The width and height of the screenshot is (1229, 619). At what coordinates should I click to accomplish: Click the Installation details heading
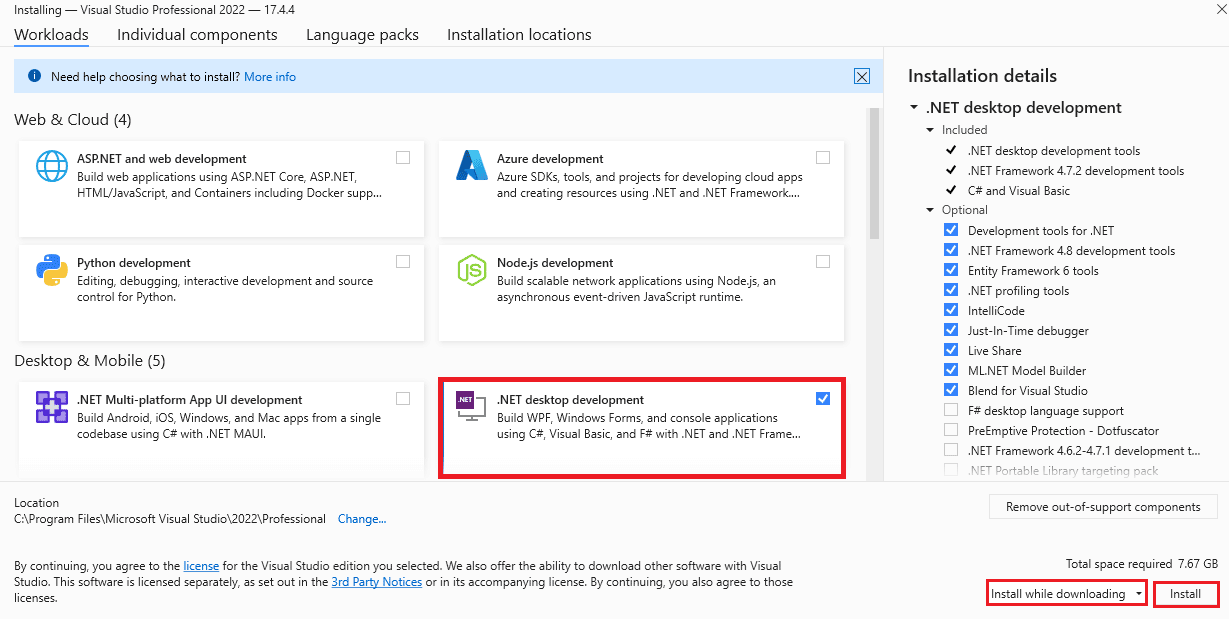982,76
